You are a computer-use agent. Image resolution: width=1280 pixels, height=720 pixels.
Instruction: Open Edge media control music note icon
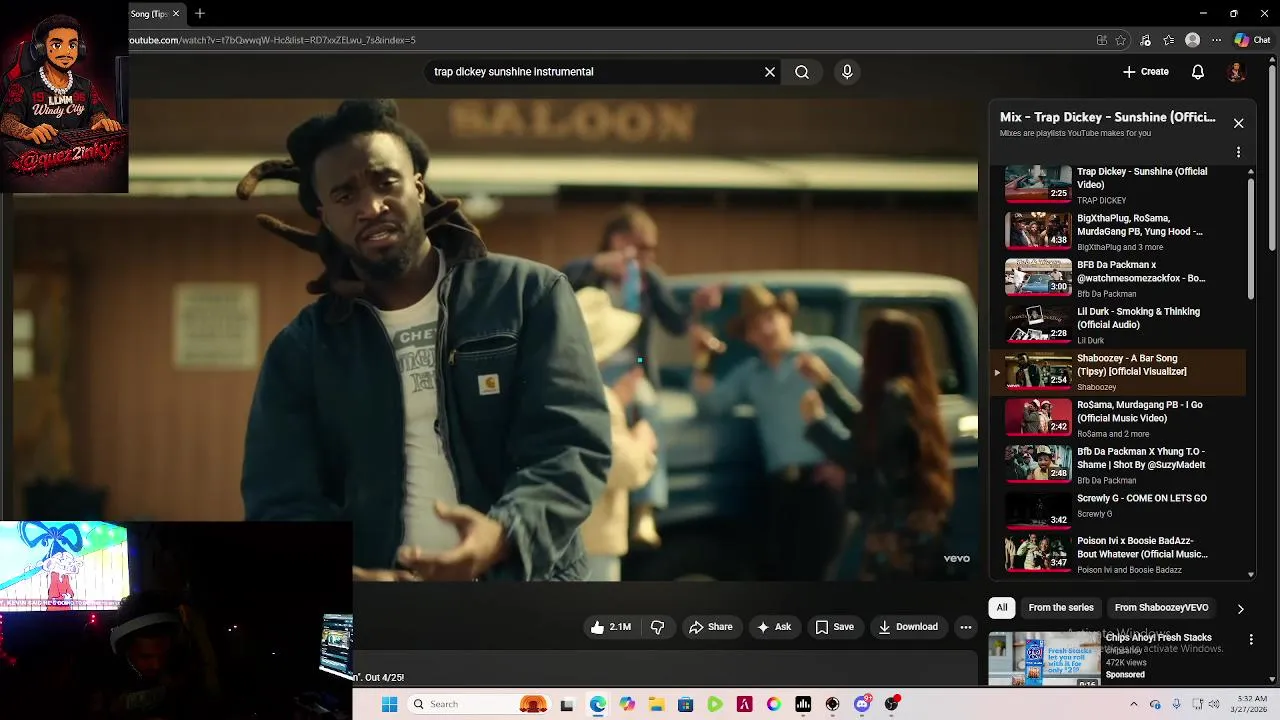coord(1145,40)
